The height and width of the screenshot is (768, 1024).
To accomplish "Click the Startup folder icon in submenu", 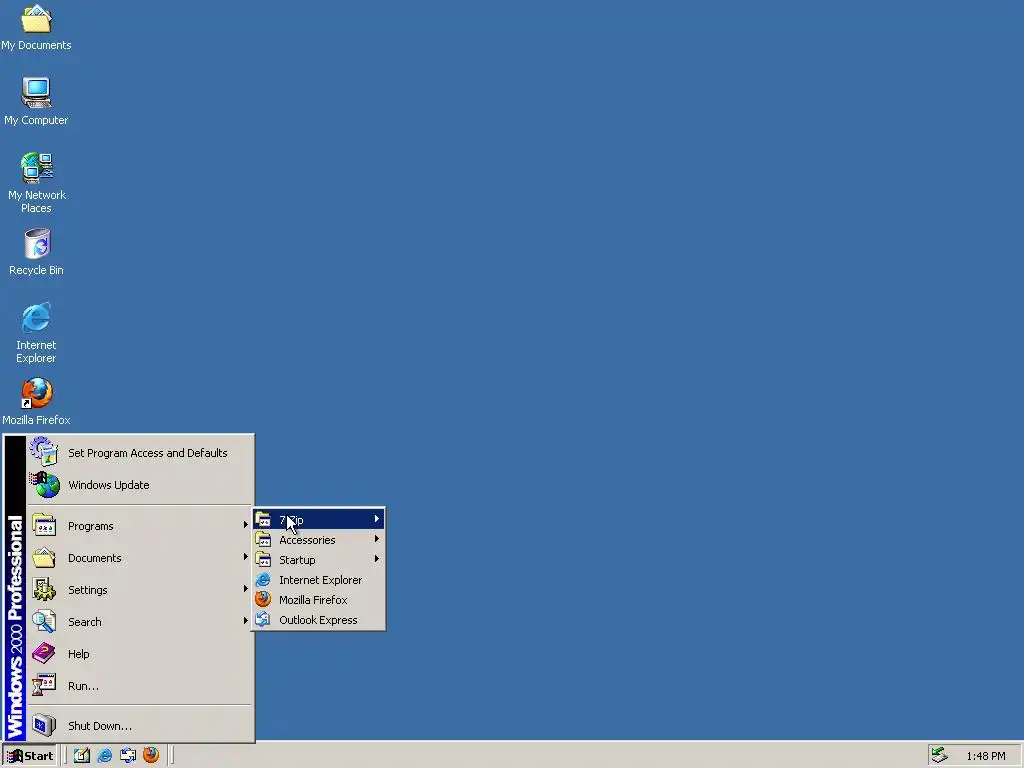I will 263,560.
